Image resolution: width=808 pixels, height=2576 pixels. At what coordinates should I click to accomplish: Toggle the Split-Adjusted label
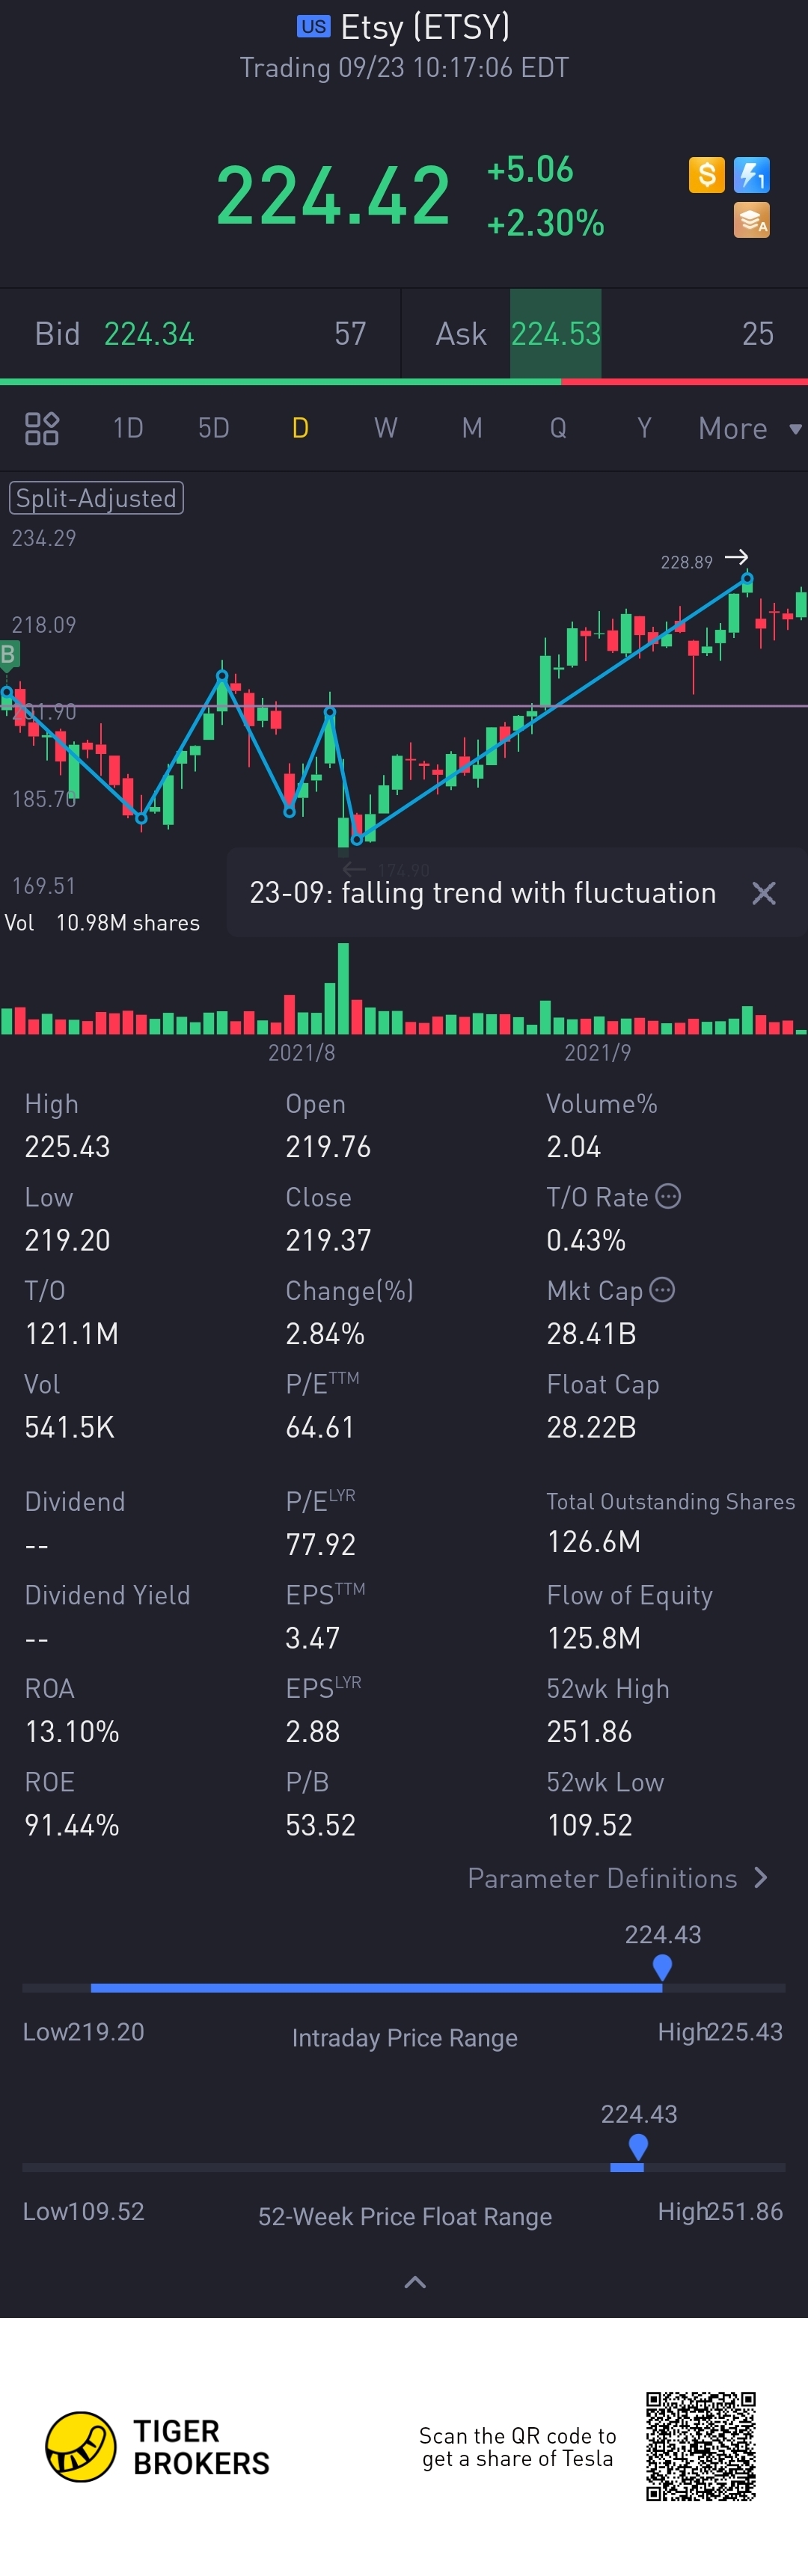pos(96,498)
